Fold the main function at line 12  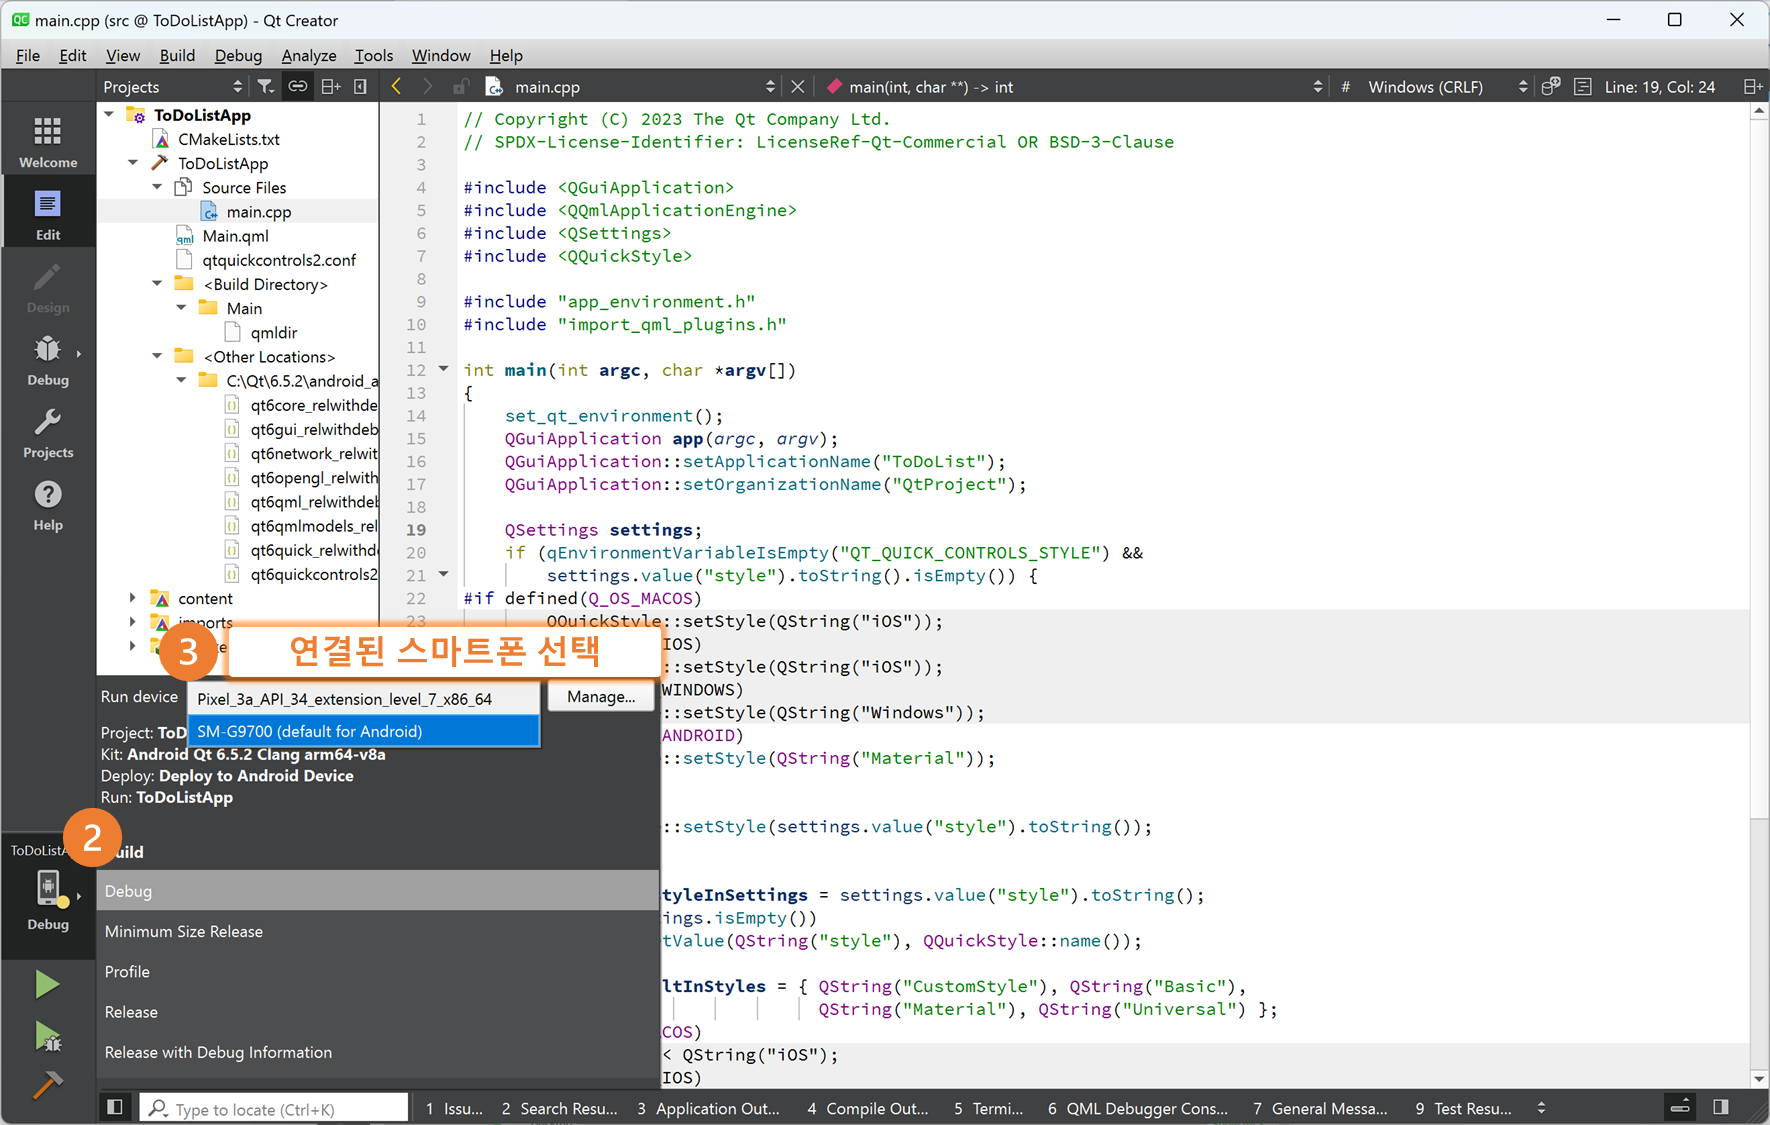click(x=444, y=369)
